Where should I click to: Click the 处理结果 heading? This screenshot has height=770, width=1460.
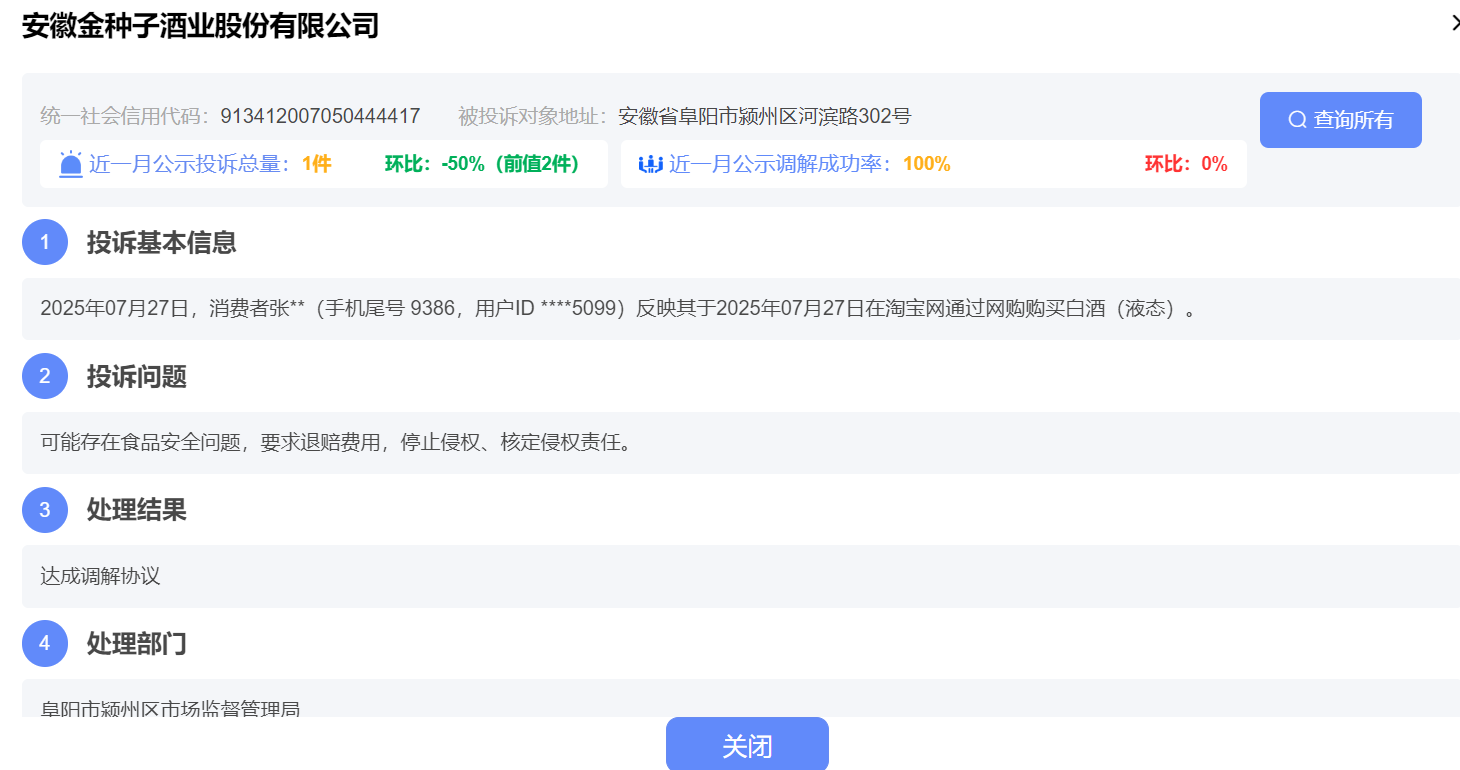pos(136,510)
